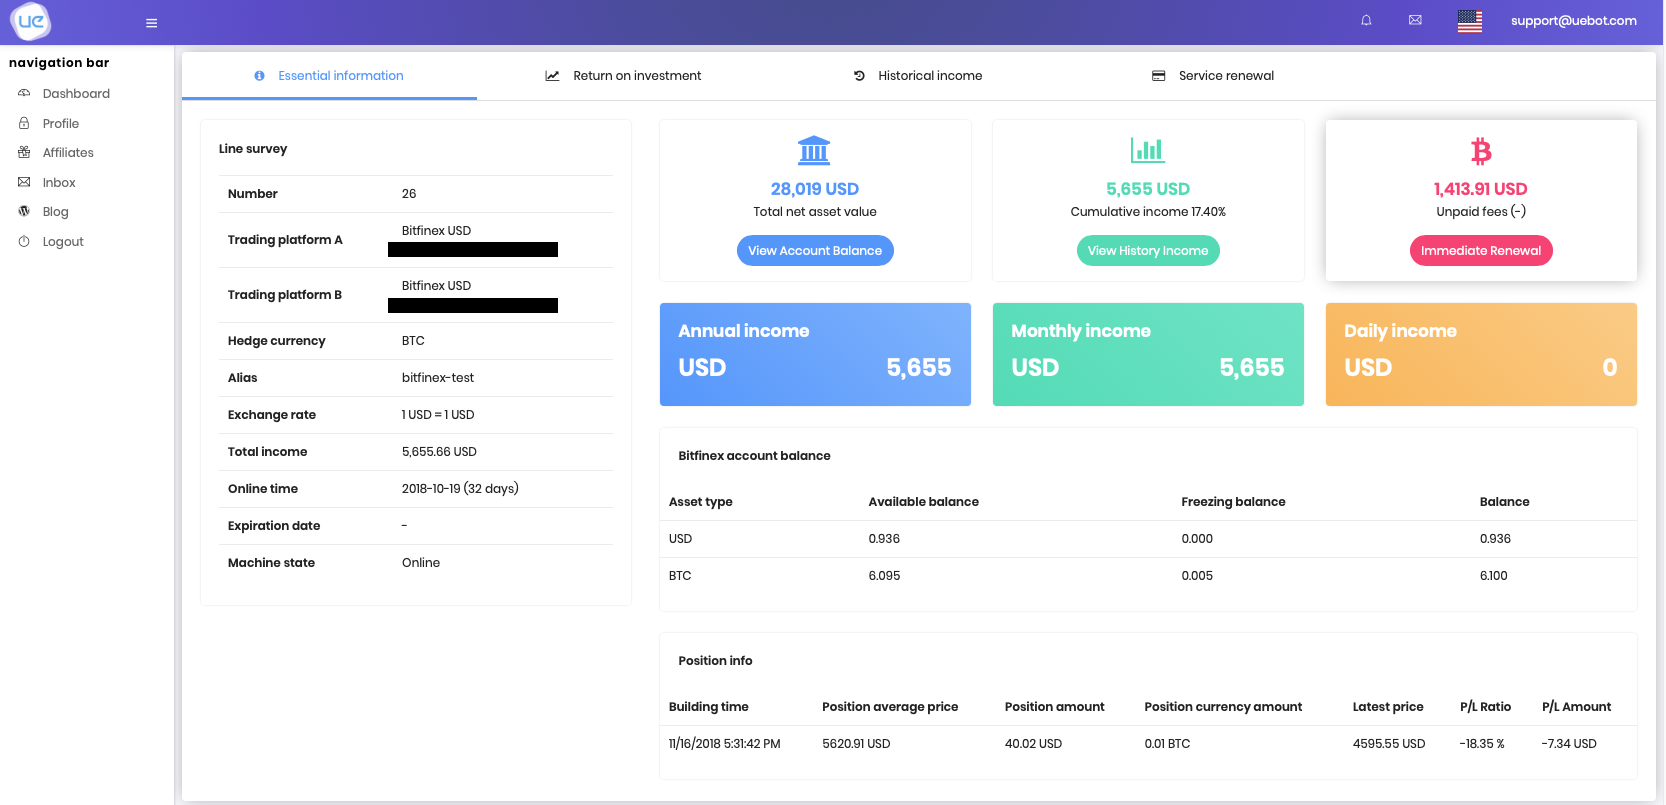Click the 5,655 USD cumulative income value
The height and width of the screenshot is (805, 1666).
(1148, 189)
